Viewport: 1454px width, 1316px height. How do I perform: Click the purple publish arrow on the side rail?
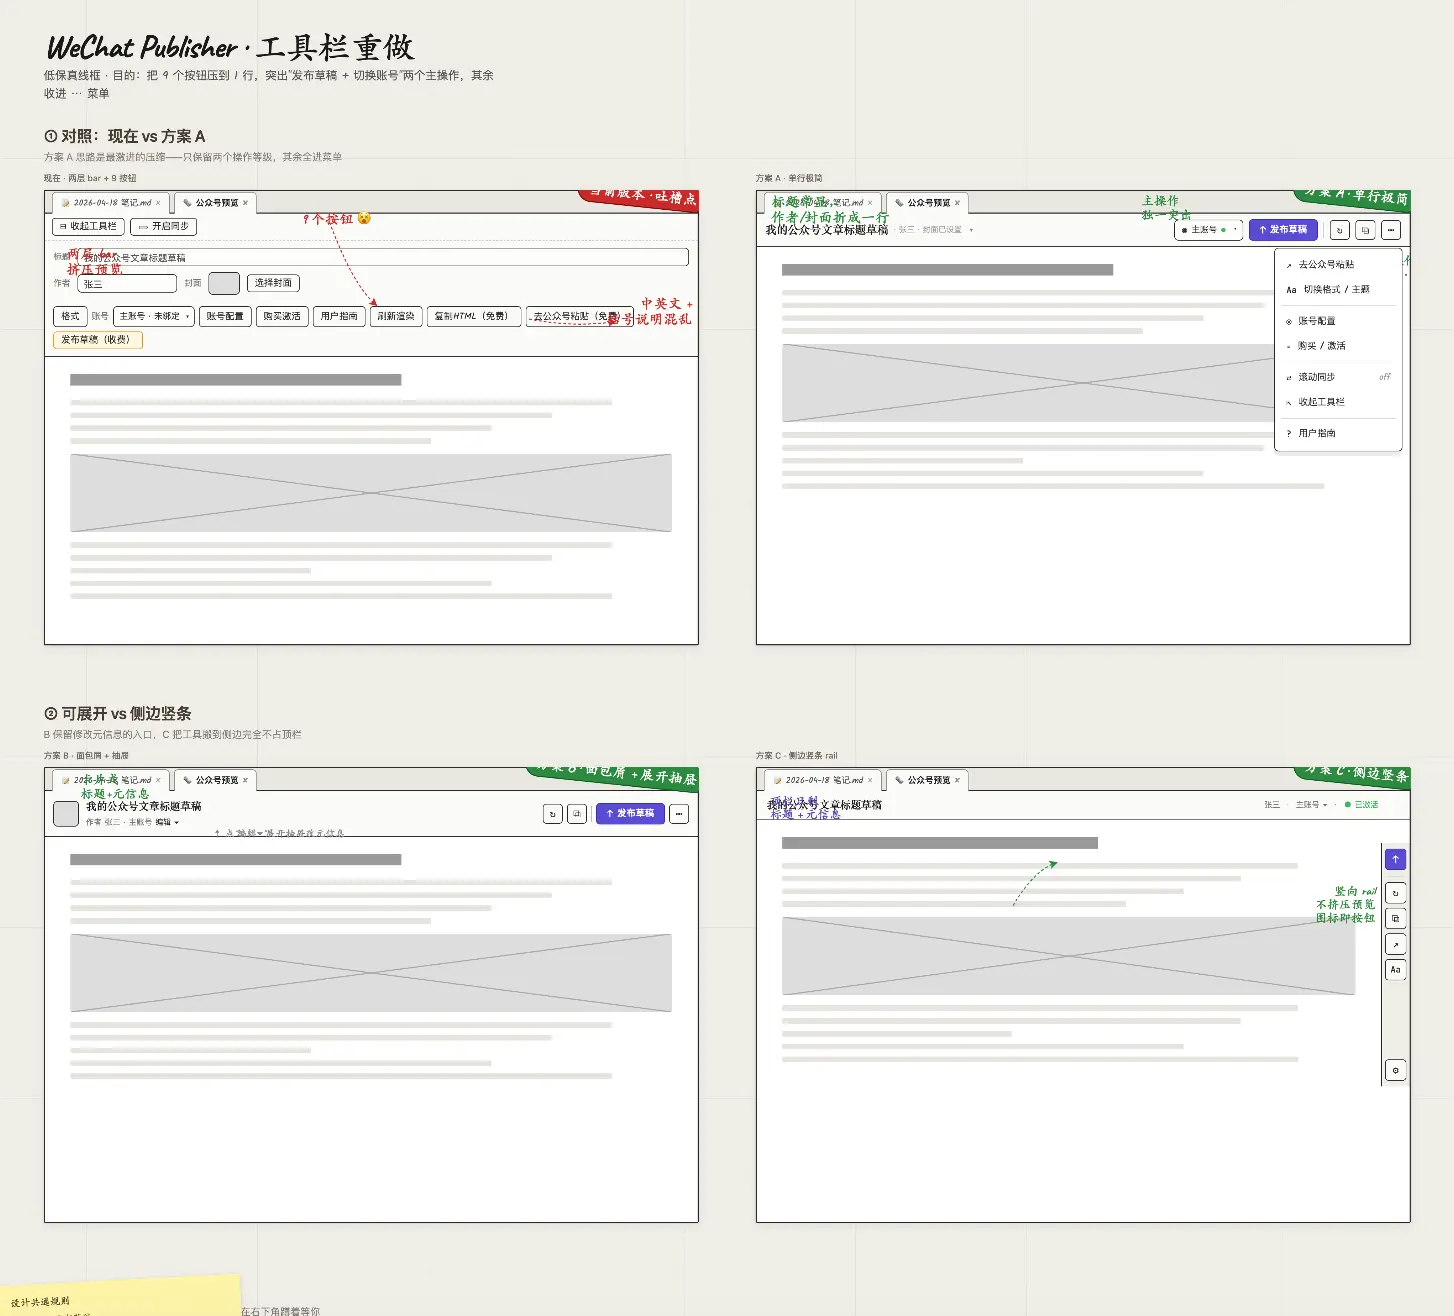(1395, 859)
